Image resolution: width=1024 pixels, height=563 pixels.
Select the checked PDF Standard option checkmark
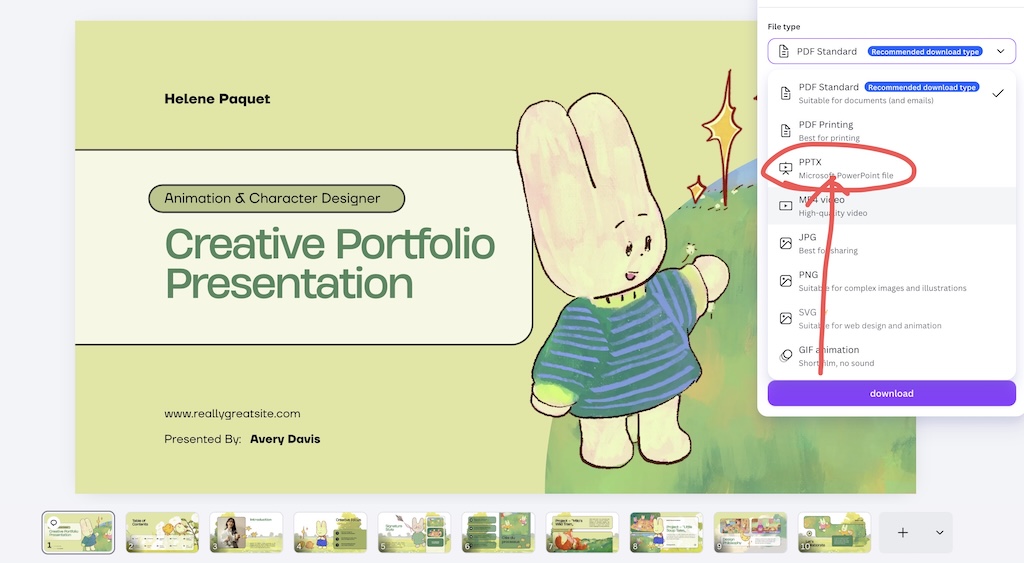tap(998, 93)
